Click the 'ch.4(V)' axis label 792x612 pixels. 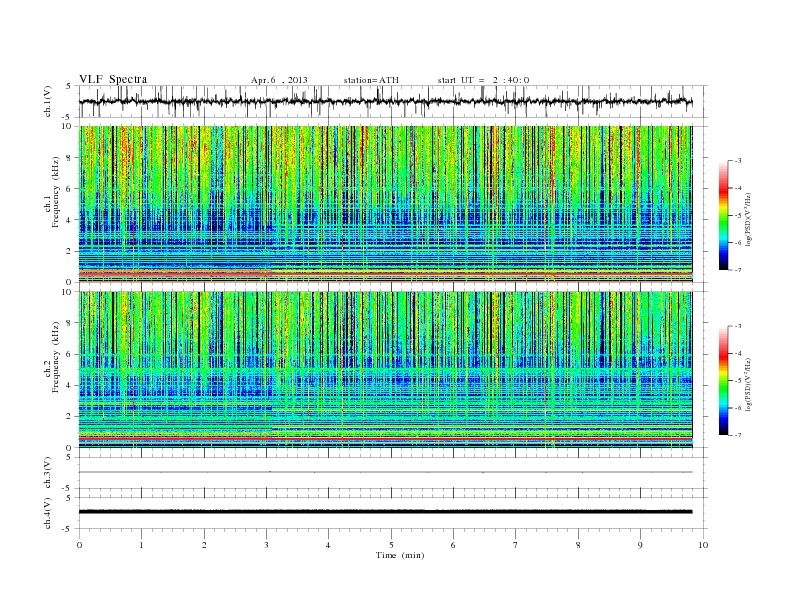coord(48,513)
